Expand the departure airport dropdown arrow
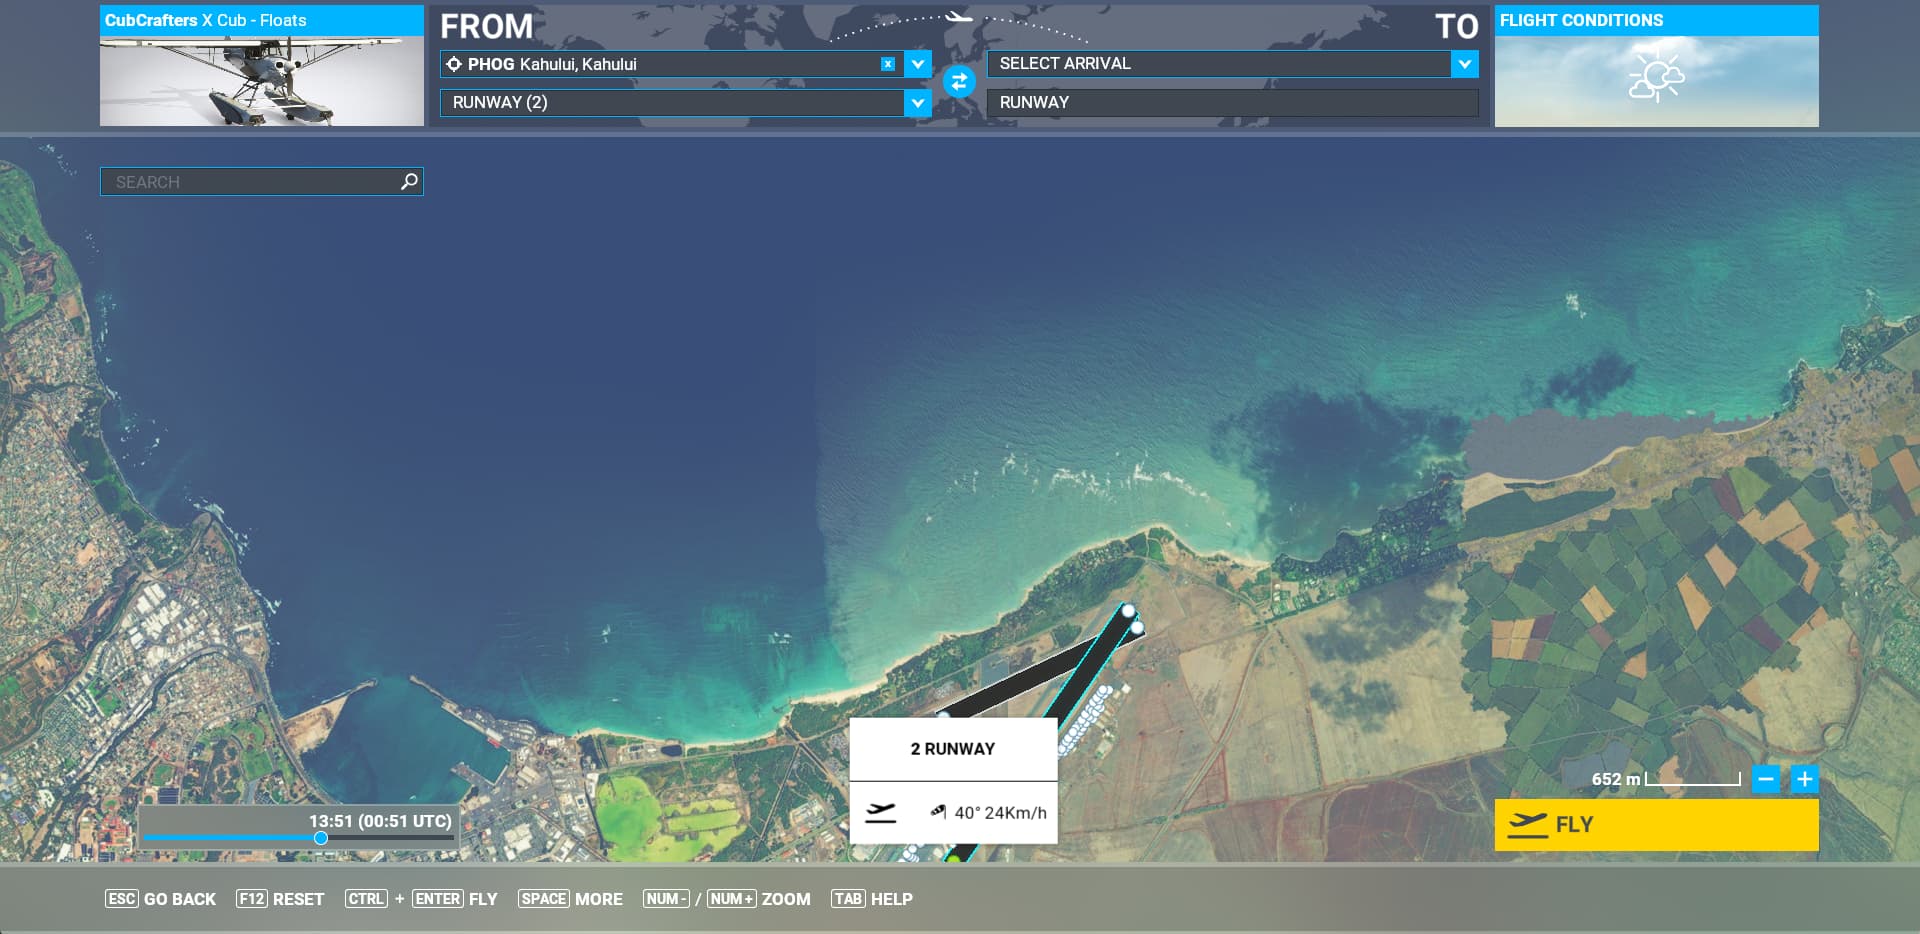The width and height of the screenshot is (1920, 934). (918, 64)
